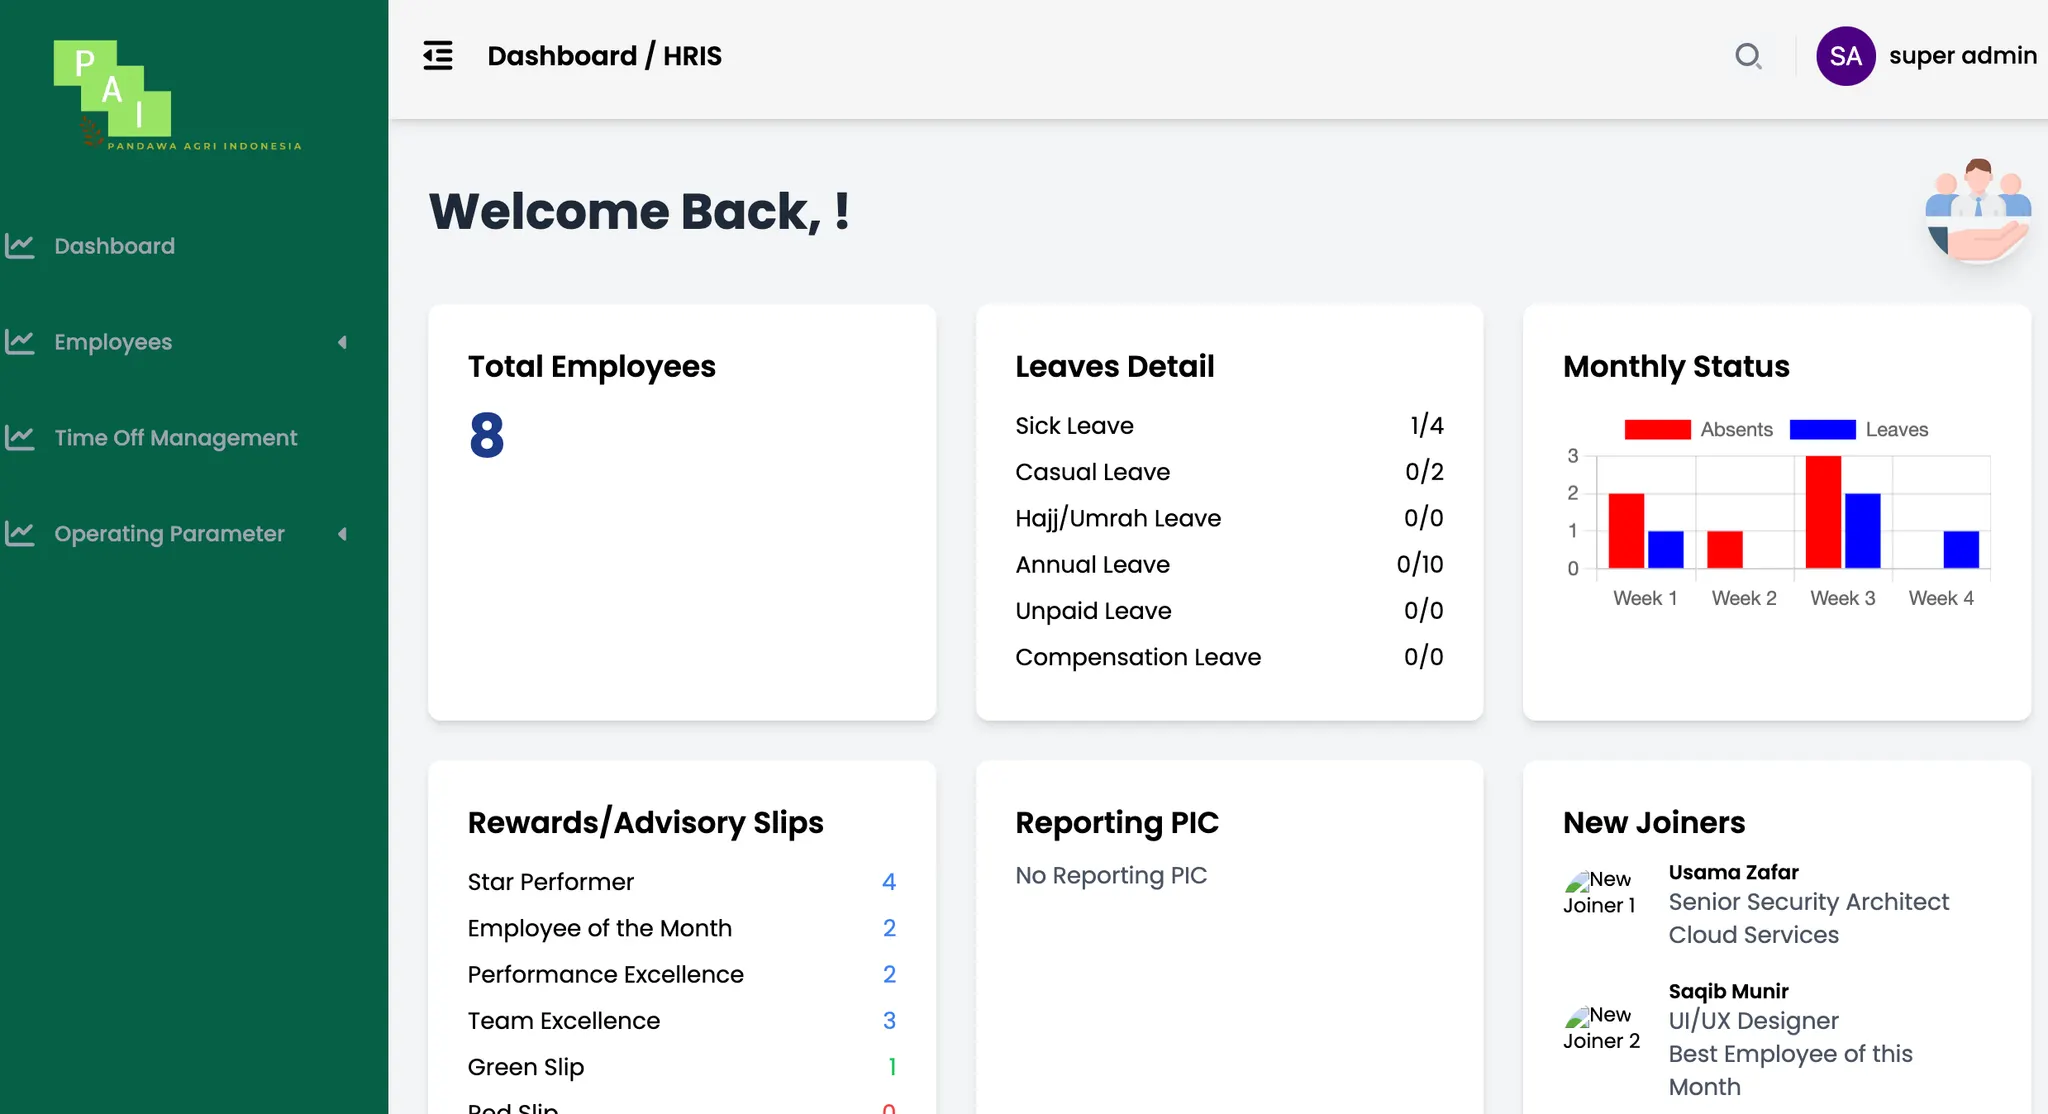Toggle the Absents series in the chart legend
2048x1114 pixels.
pyautogui.click(x=1698, y=430)
